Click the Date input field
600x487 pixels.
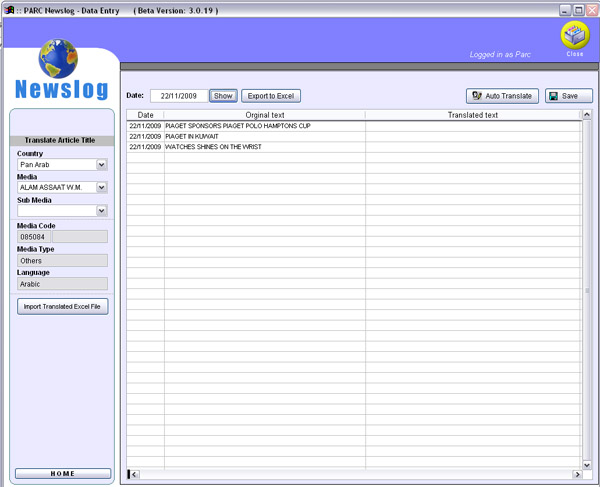tap(179, 96)
